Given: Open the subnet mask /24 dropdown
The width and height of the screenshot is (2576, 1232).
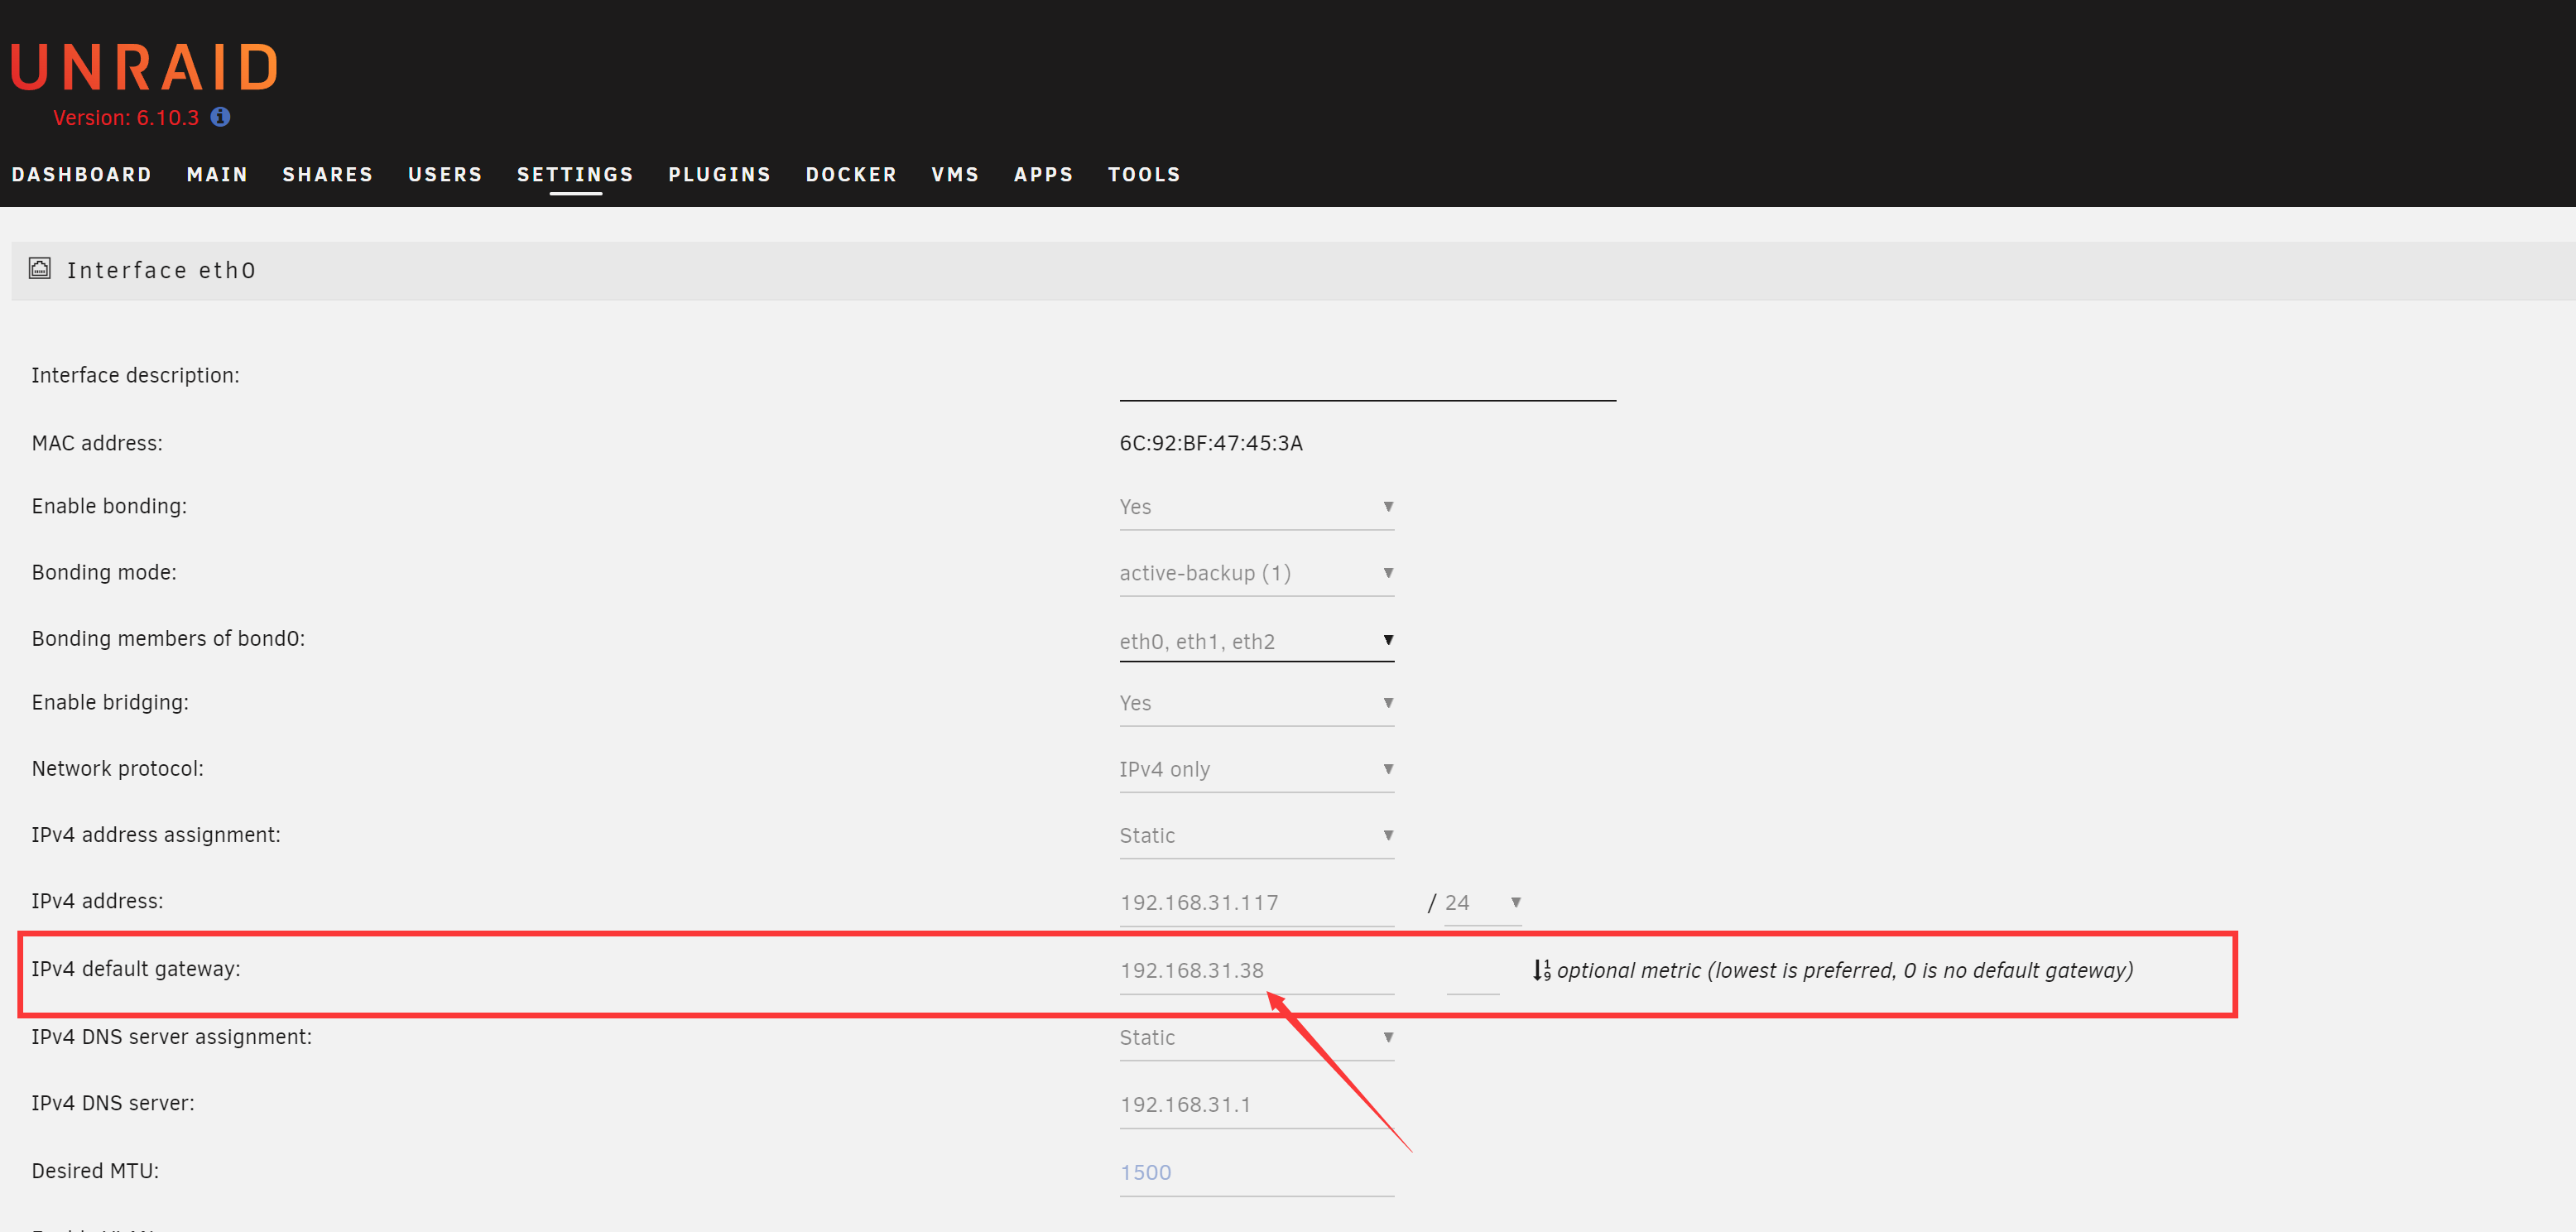Looking at the screenshot, I should pyautogui.click(x=1482, y=903).
